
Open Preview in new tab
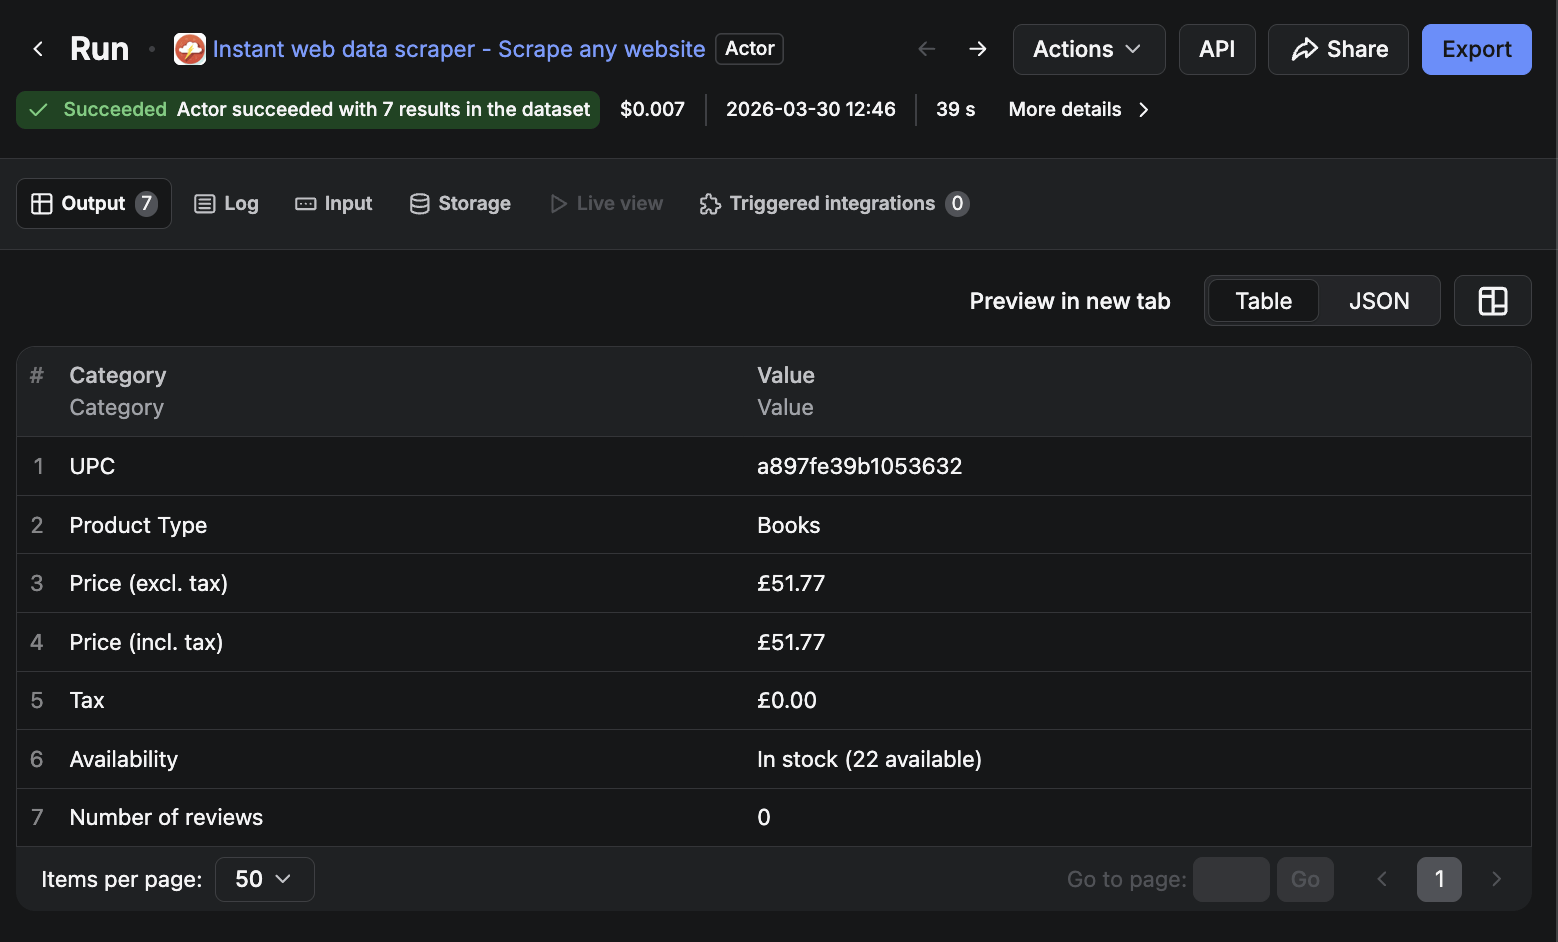click(x=1069, y=300)
